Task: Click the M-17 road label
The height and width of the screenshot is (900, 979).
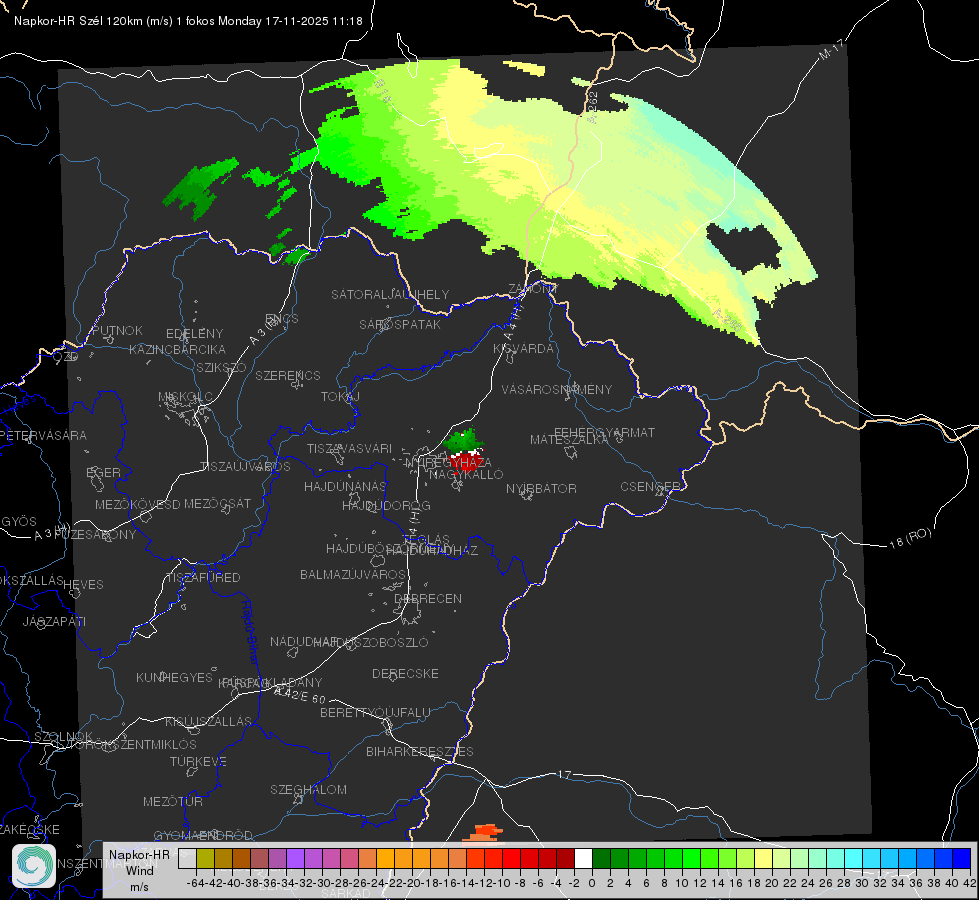Action: [831, 49]
